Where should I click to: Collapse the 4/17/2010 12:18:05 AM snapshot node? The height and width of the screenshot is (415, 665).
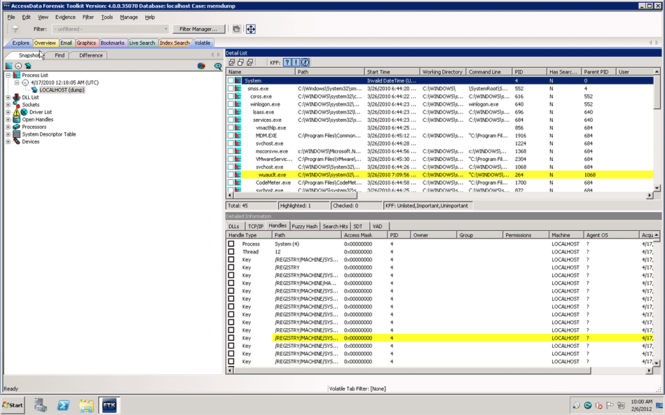(x=17, y=83)
